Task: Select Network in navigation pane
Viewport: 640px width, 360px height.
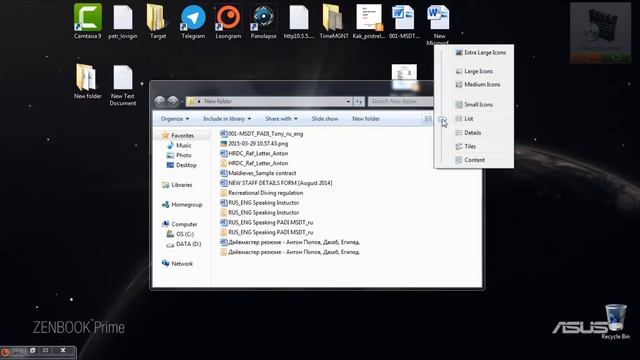Action: (177, 264)
